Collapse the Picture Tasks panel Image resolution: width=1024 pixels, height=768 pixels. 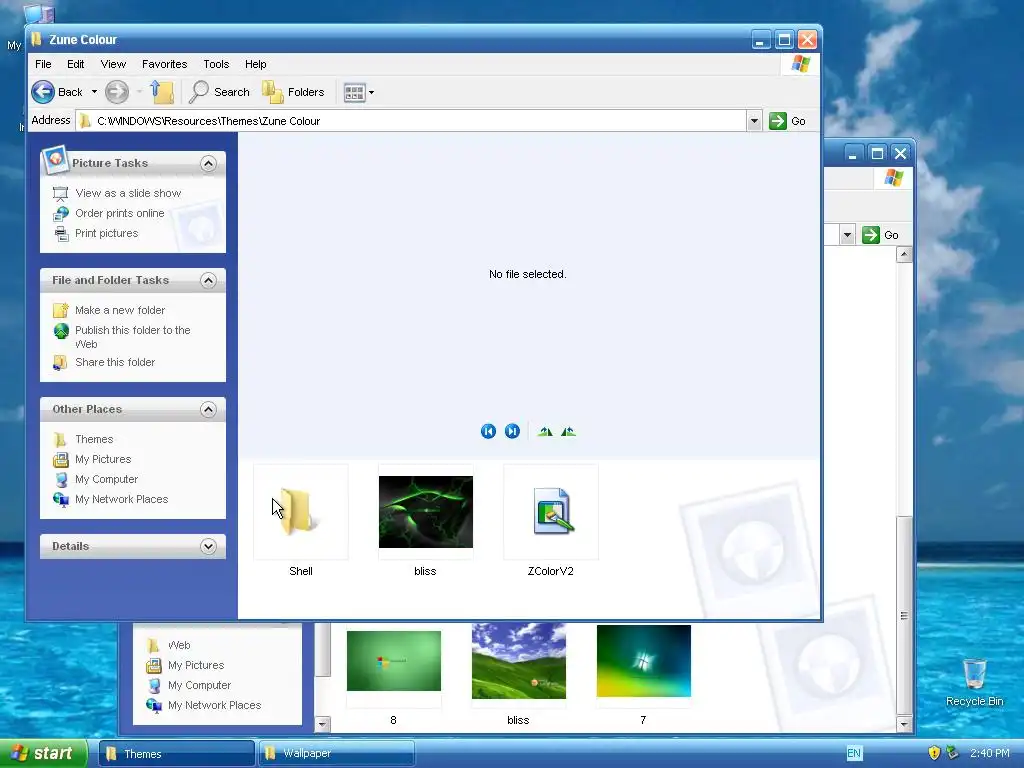coord(208,163)
